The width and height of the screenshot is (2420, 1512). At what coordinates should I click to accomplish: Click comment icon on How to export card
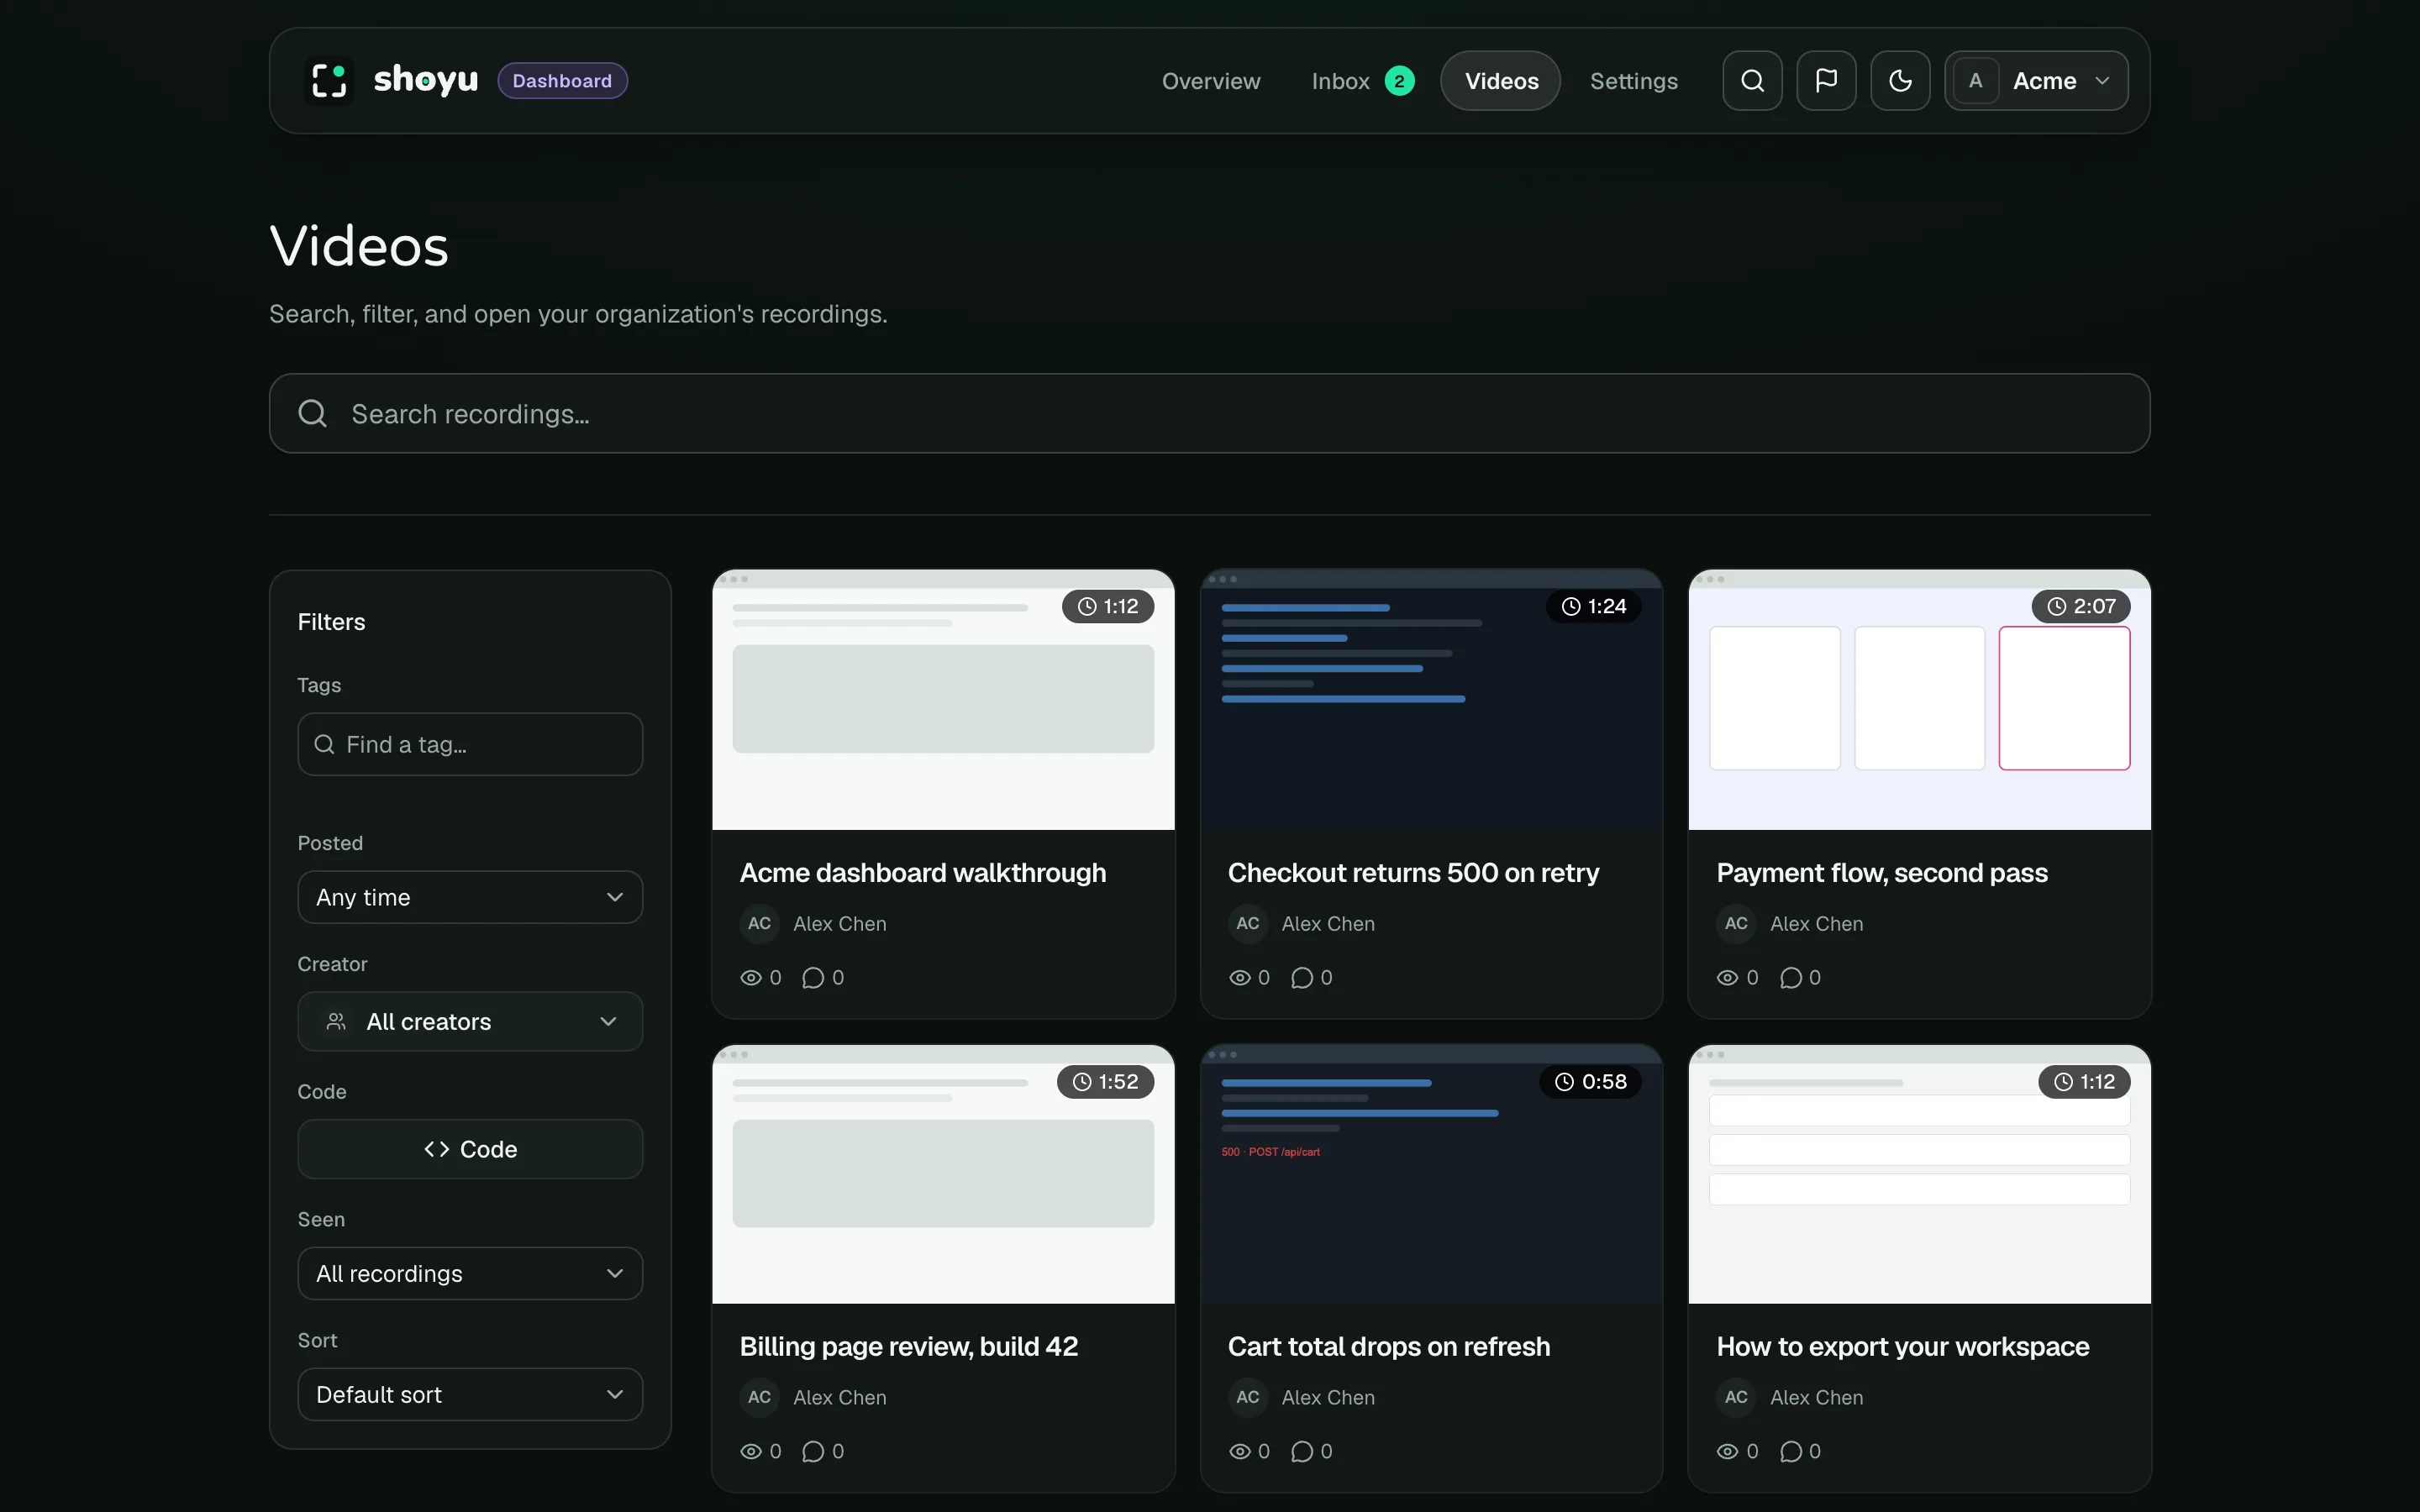pos(1791,1451)
